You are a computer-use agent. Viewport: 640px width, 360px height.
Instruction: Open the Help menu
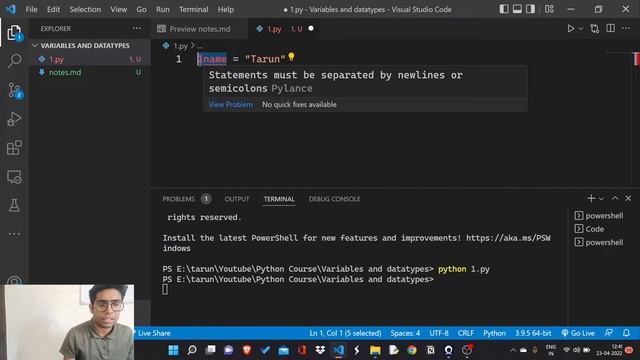[226, 9]
